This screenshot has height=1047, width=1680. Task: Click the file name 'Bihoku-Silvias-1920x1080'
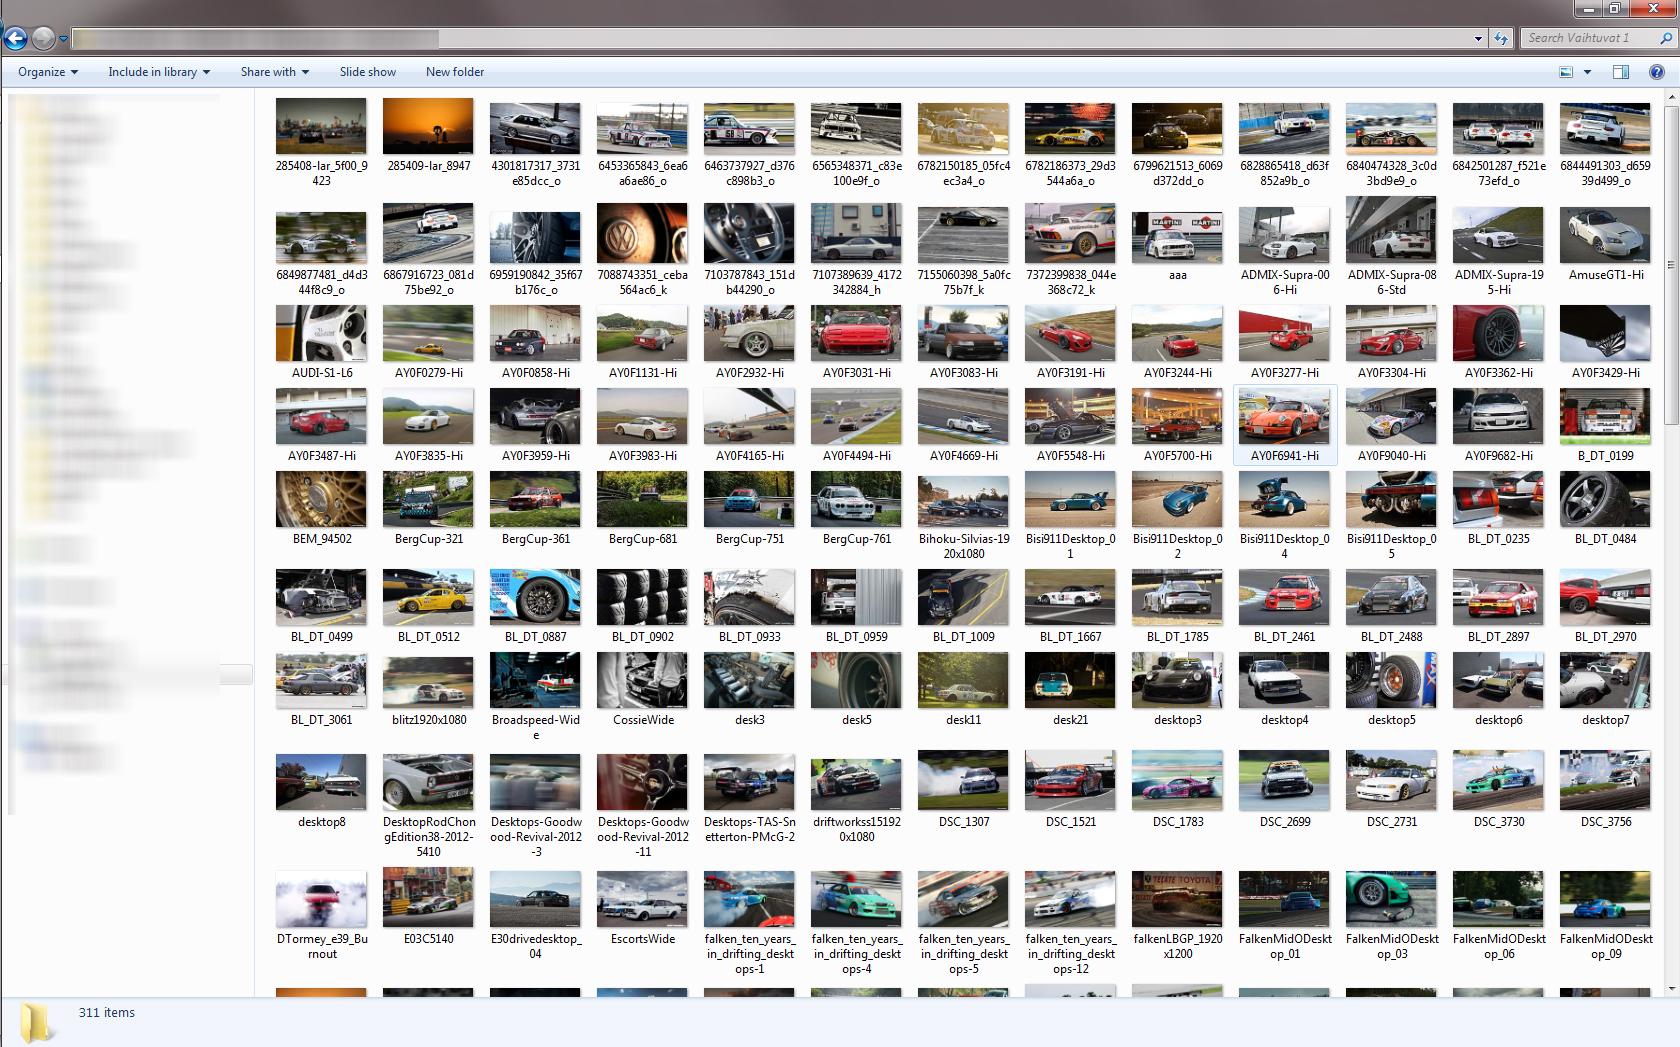[964, 546]
